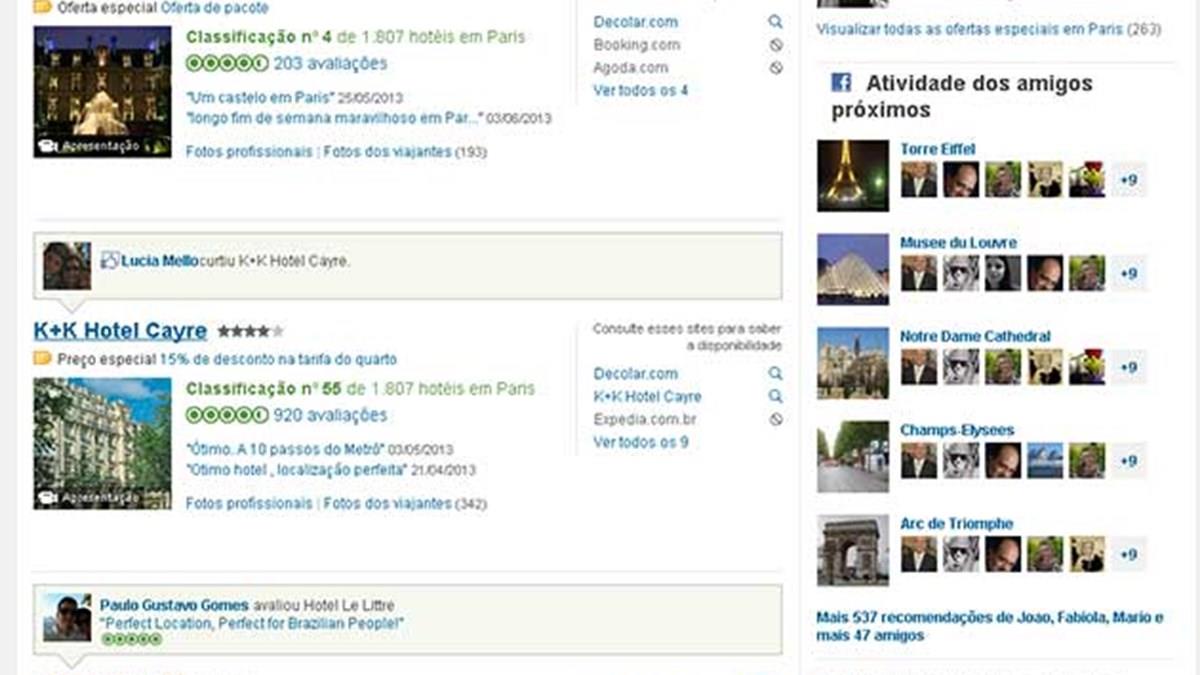Open Ver todos os 9 booking sites
This screenshot has height=675, width=1200.
coord(640,442)
